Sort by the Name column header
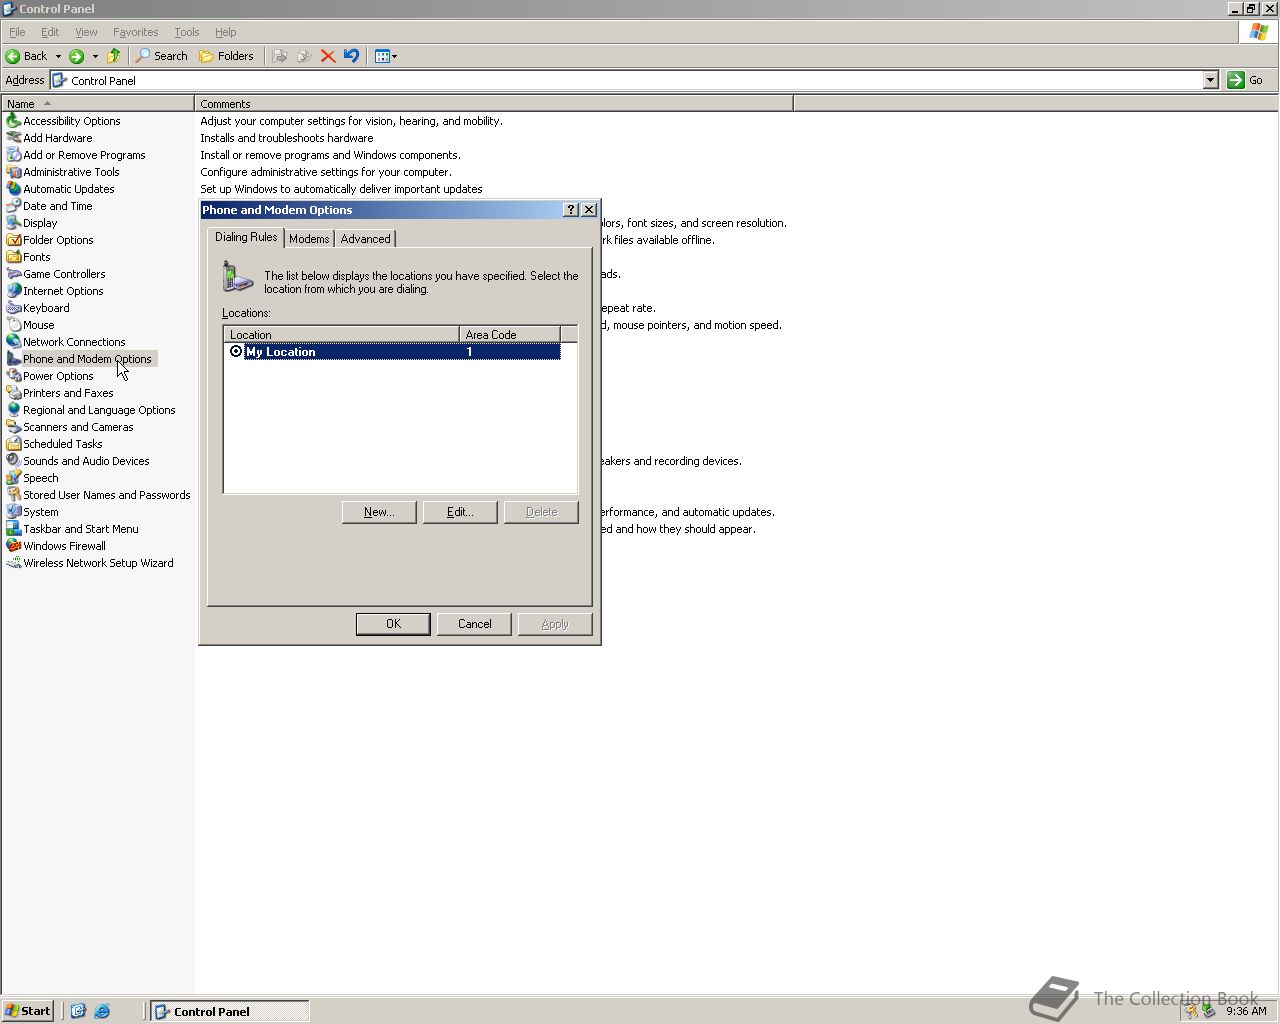 click(x=98, y=104)
